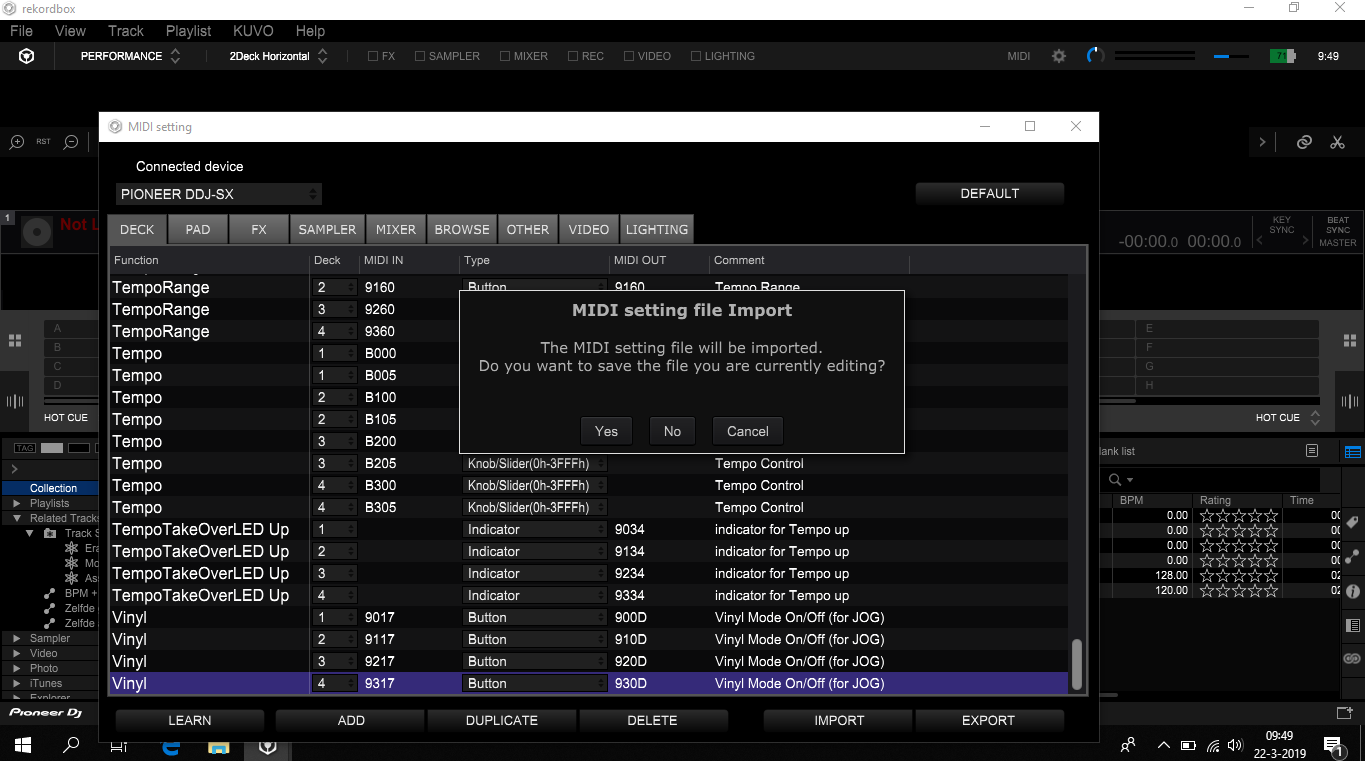
Task: Open the 2Deck Horizontal layout dropdown
Action: coord(278,56)
